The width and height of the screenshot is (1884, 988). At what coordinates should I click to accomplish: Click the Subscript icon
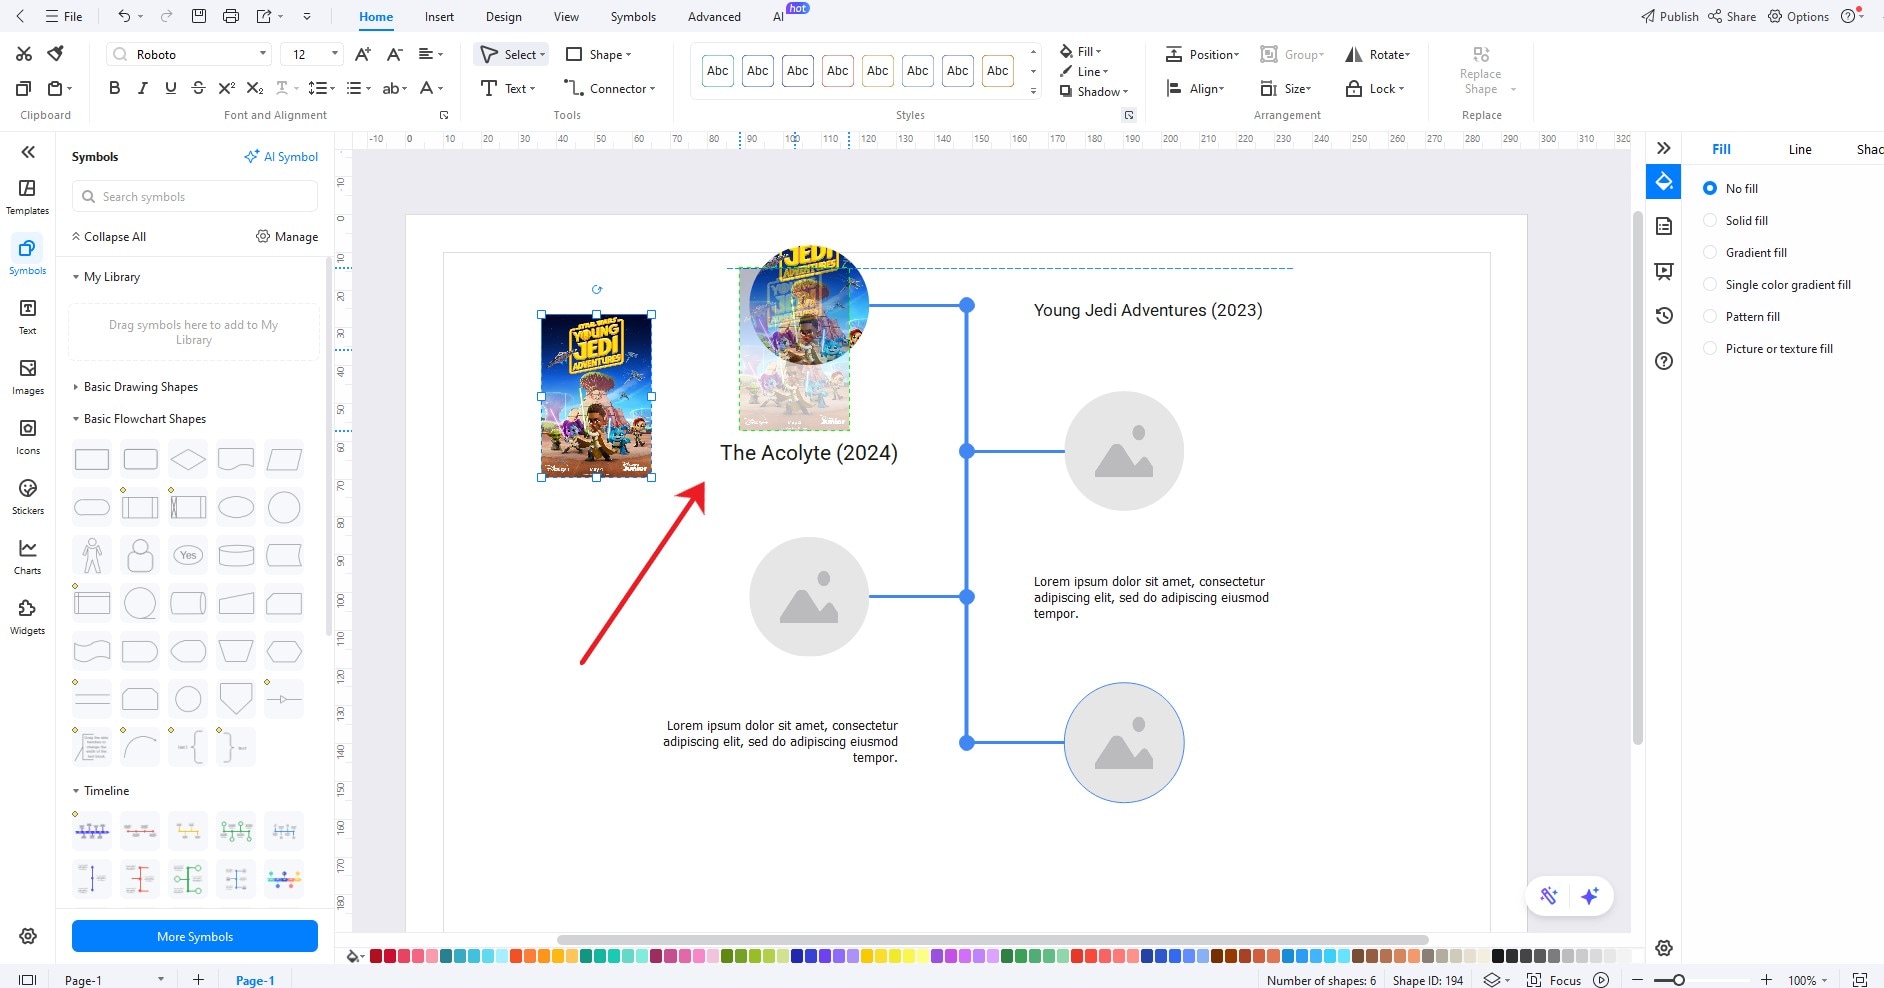[255, 88]
